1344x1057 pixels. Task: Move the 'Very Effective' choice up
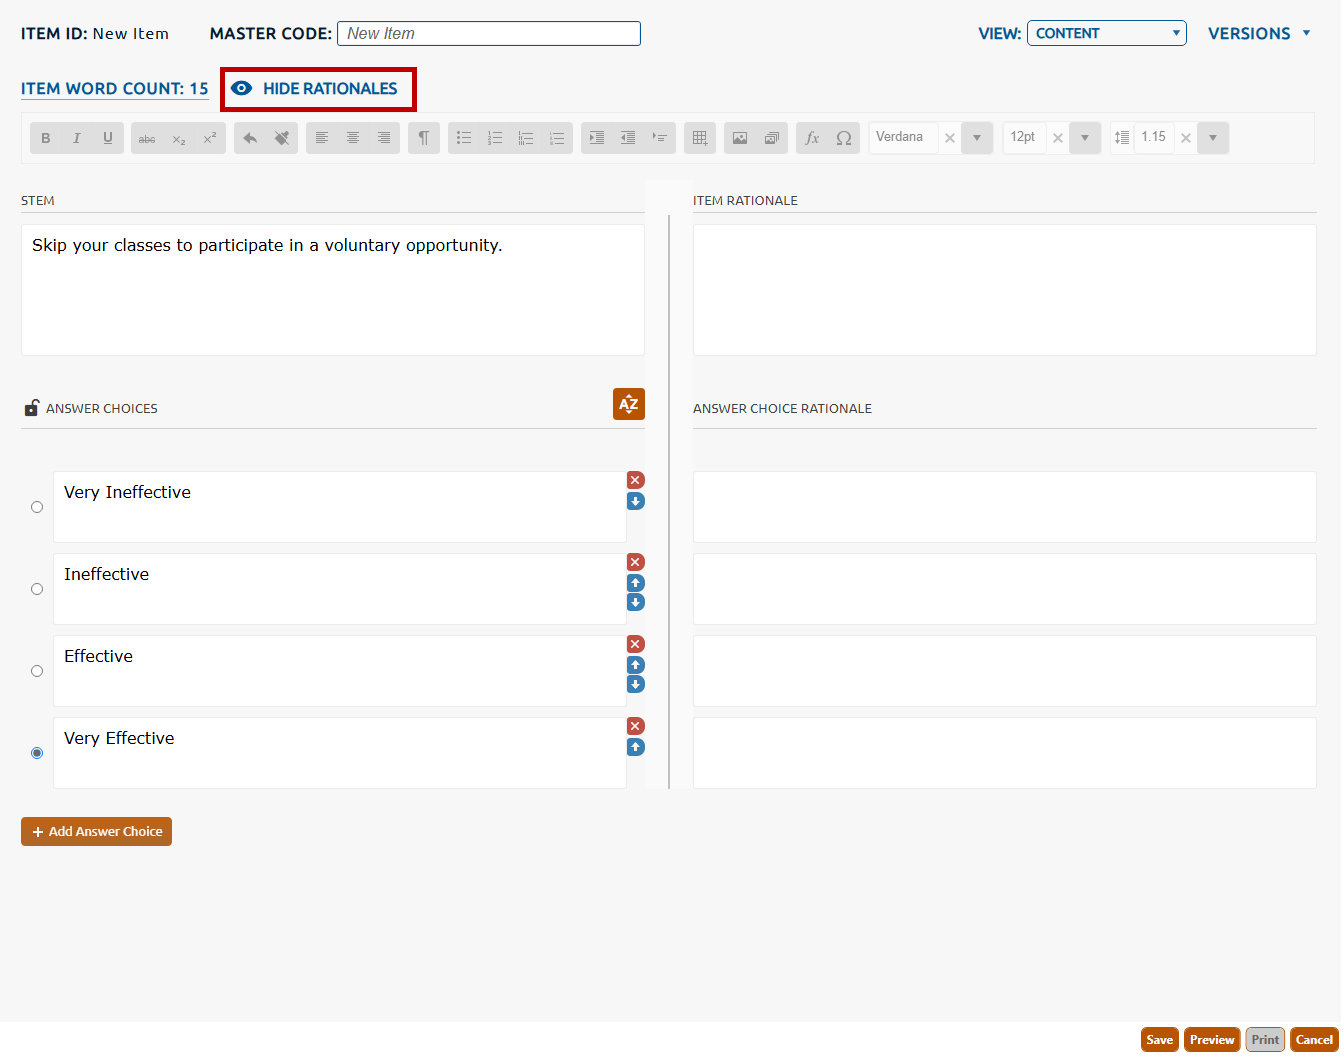pos(635,747)
